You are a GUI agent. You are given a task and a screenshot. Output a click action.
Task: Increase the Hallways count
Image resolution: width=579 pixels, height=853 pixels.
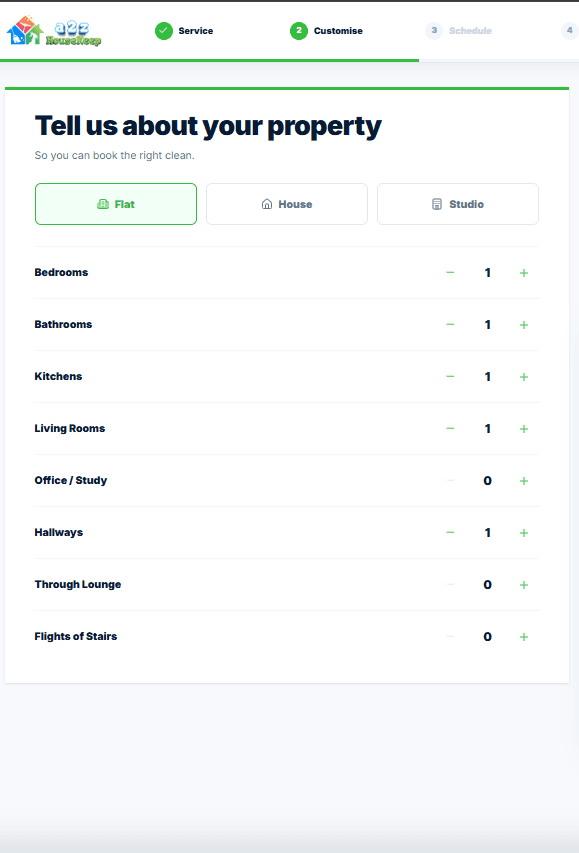tap(523, 533)
